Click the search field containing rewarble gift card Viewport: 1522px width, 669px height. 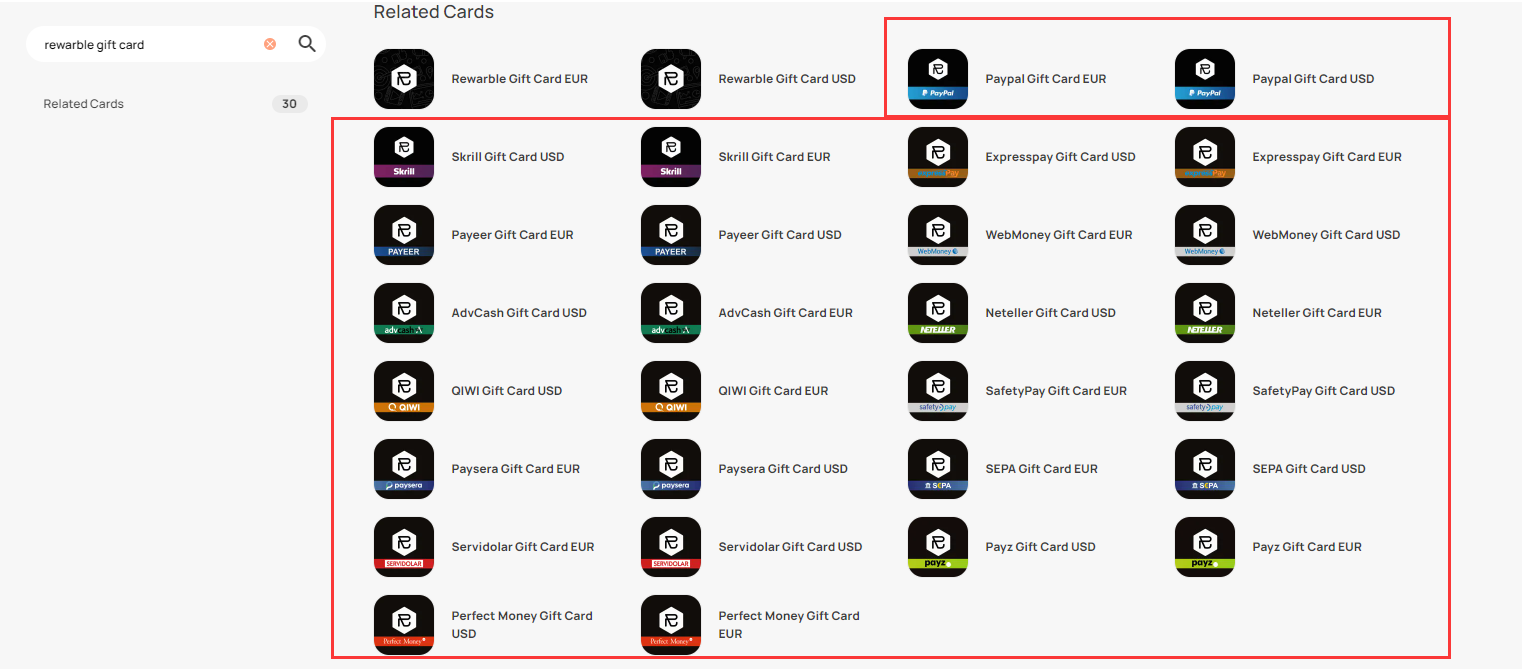click(150, 44)
